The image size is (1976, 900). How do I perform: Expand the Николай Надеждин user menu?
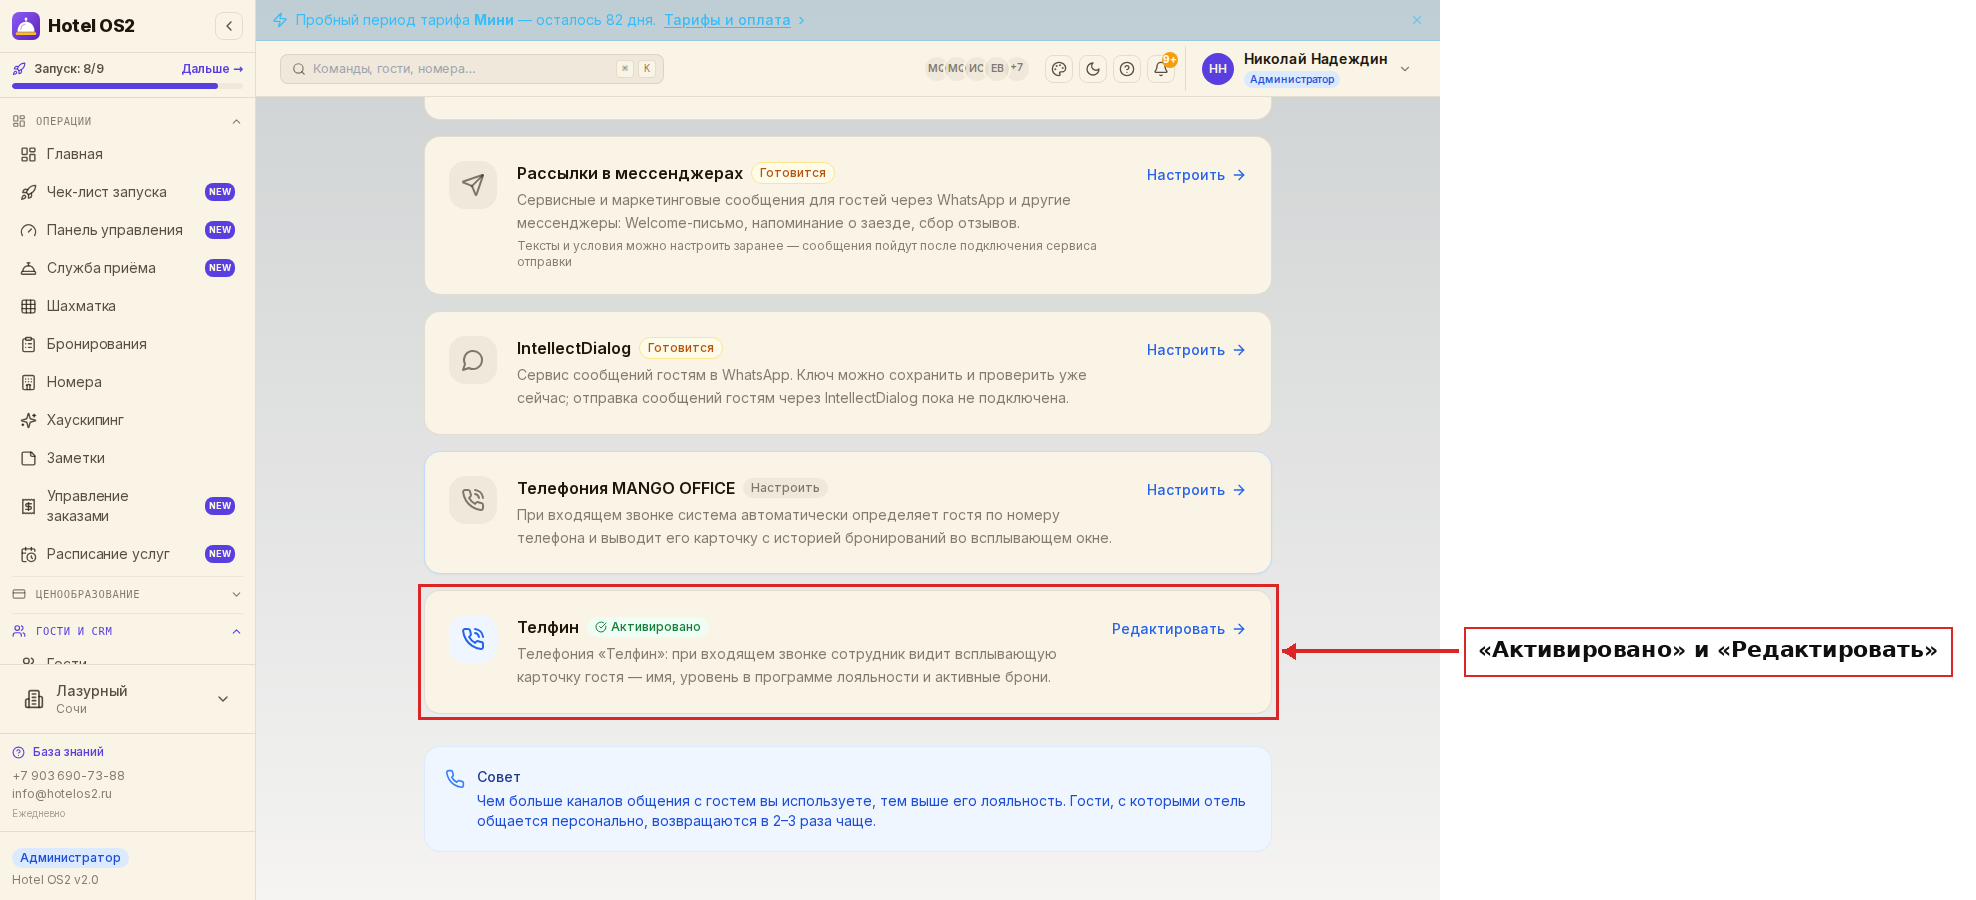point(1405,69)
